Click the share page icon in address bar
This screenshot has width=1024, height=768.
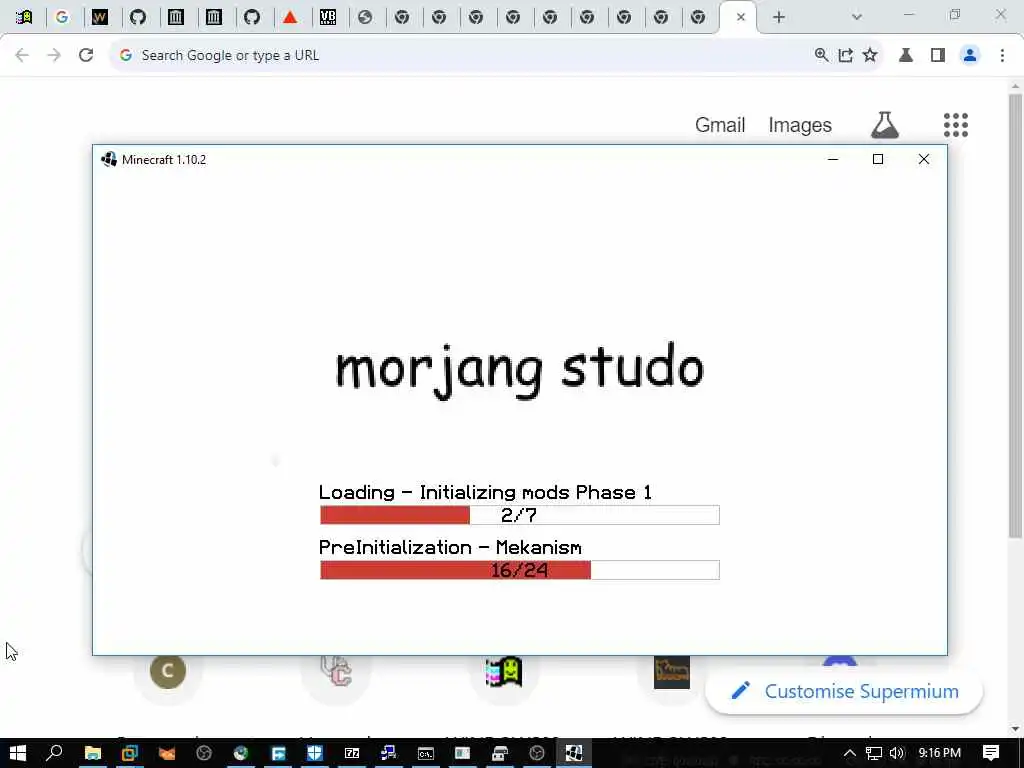click(846, 56)
